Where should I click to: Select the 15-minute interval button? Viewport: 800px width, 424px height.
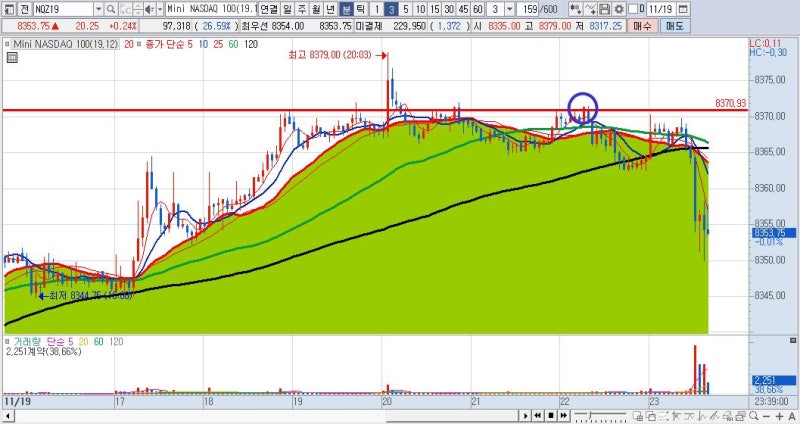tap(435, 9)
